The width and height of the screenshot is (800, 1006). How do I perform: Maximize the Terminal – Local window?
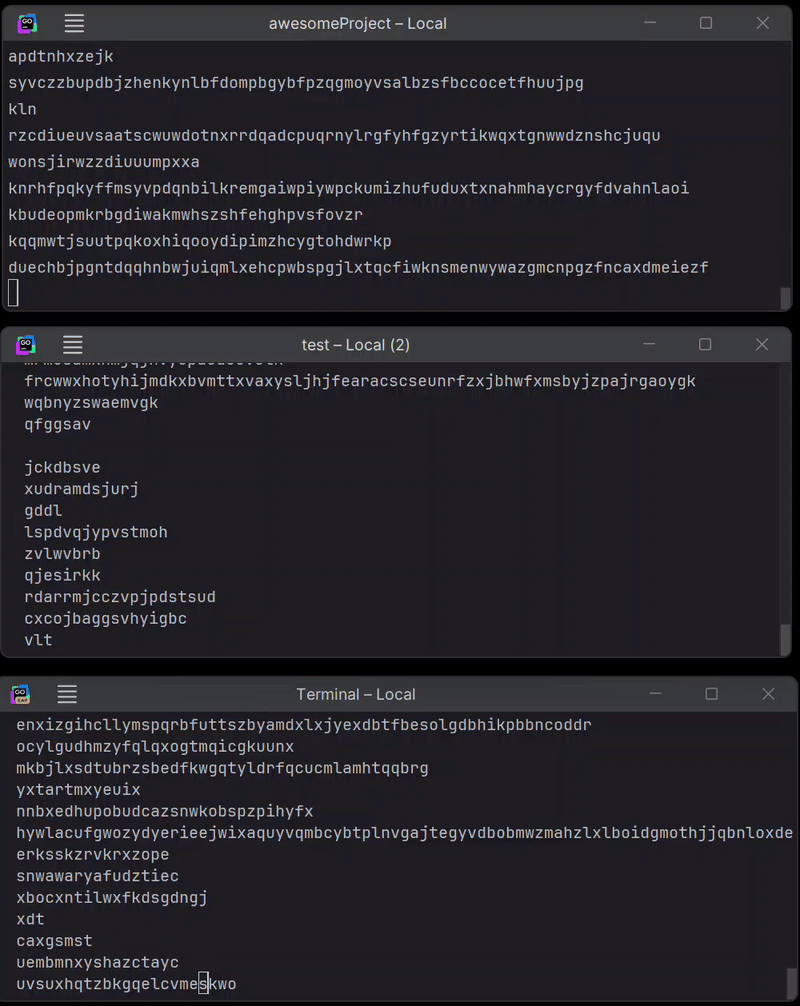[x=711, y=694]
